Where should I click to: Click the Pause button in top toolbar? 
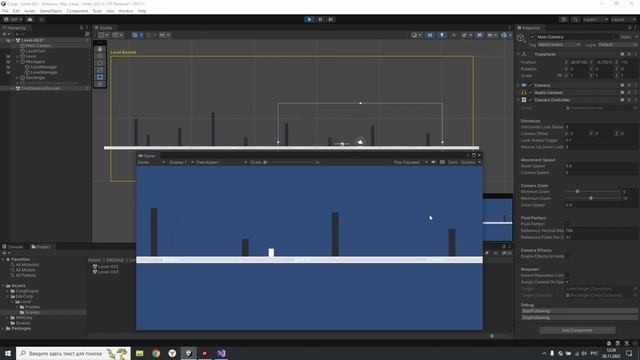[x=320, y=19]
